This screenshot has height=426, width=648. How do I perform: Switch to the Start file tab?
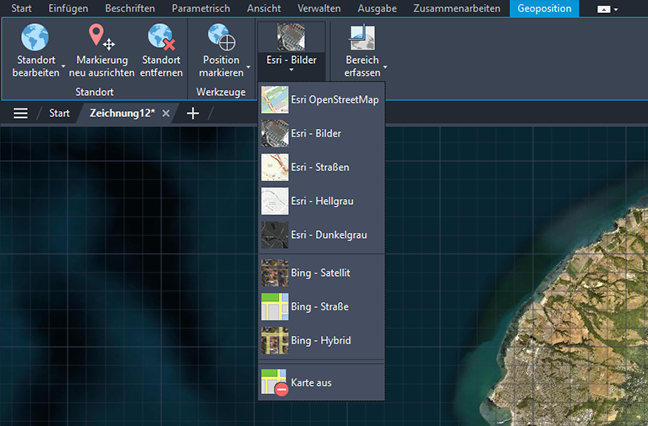[59, 113]
